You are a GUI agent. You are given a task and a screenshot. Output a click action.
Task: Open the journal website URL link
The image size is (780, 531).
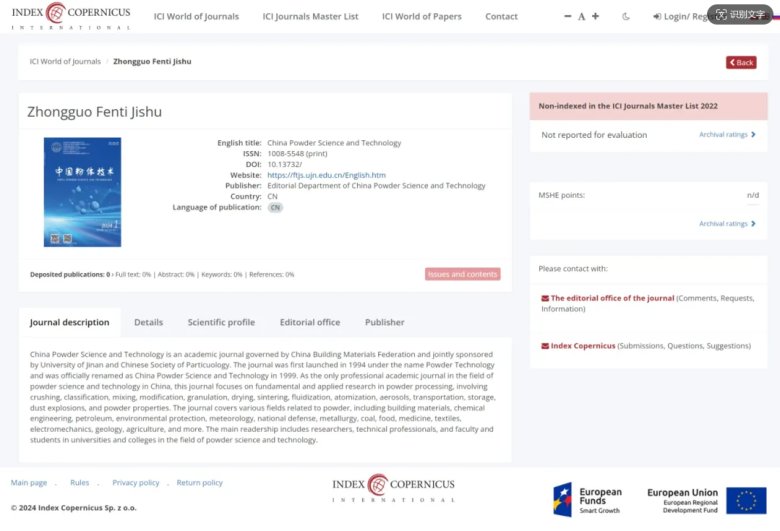coord(326,175)
